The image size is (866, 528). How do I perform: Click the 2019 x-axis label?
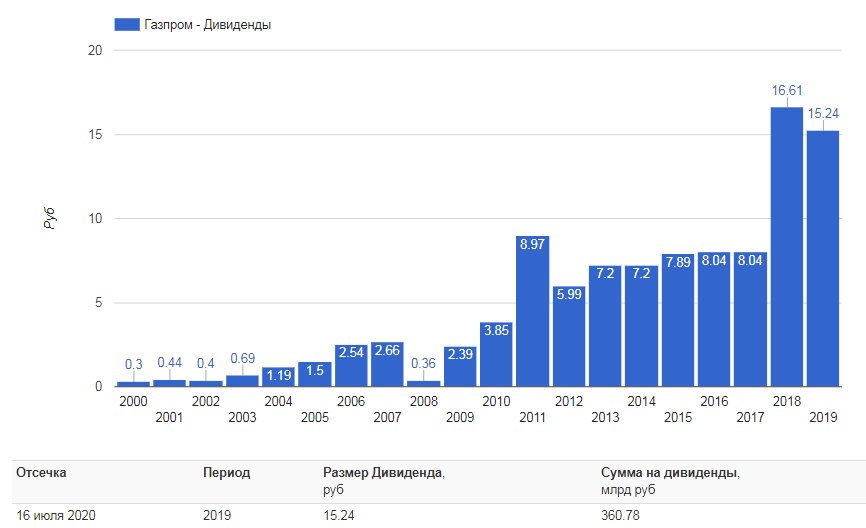click(x=823, y=417)
